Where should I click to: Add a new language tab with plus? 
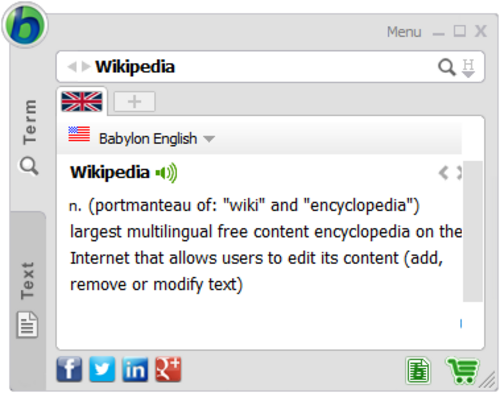pos(135,101)
